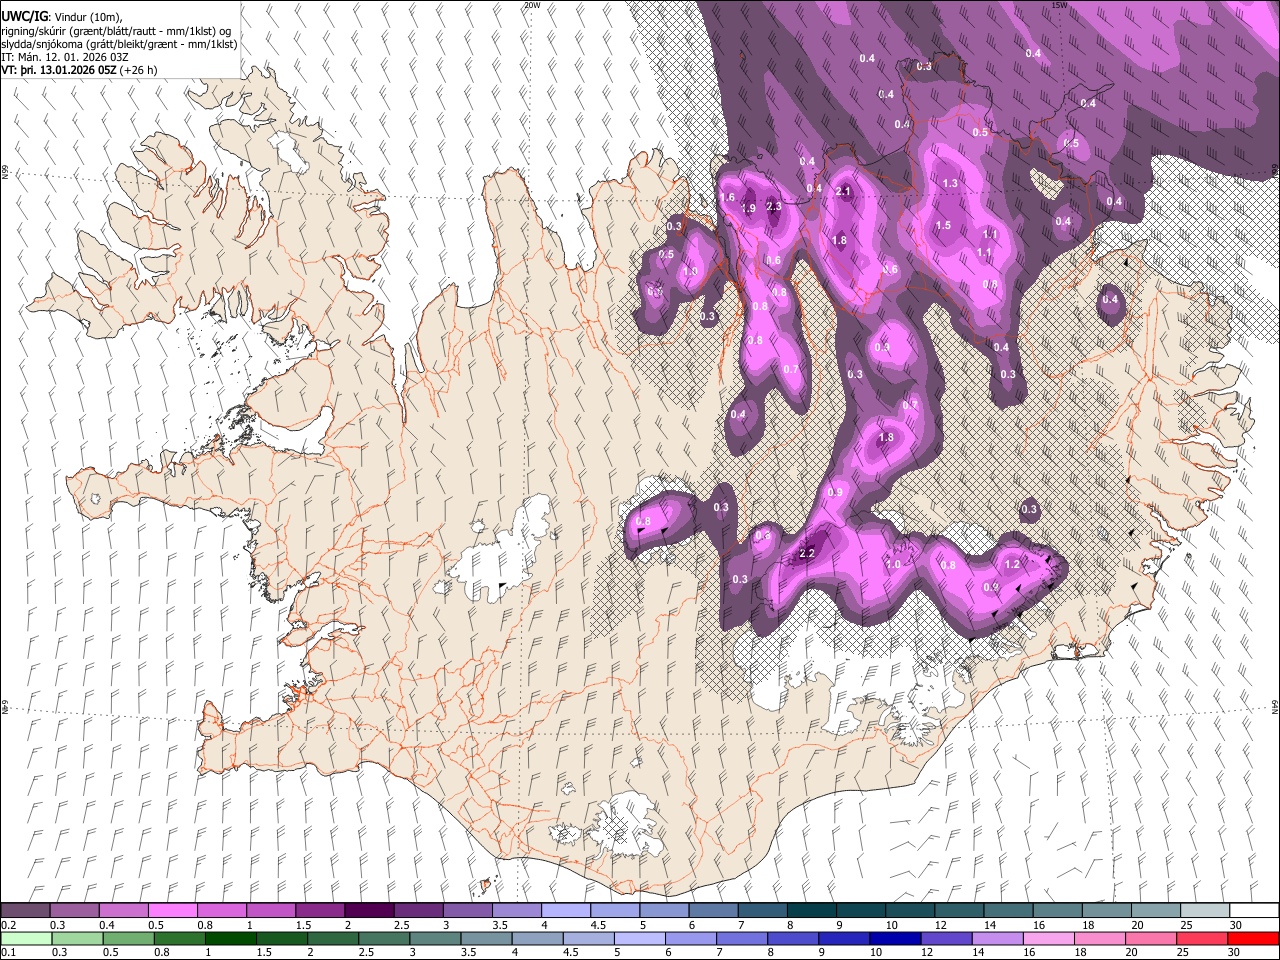Pick upper legend swatch between 4 and 4.5
Viewport: 1280px width, 960px height.
(566, 910)
